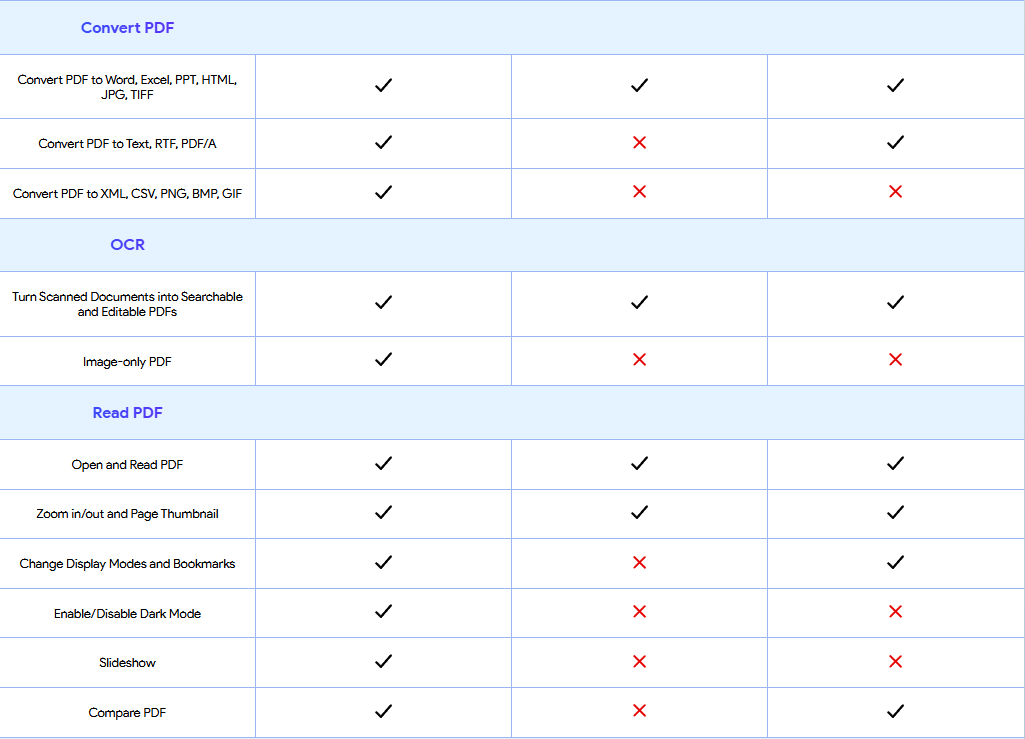Click the last-column checkmark in the Open and Read PDF row

[x=896, y=463]
